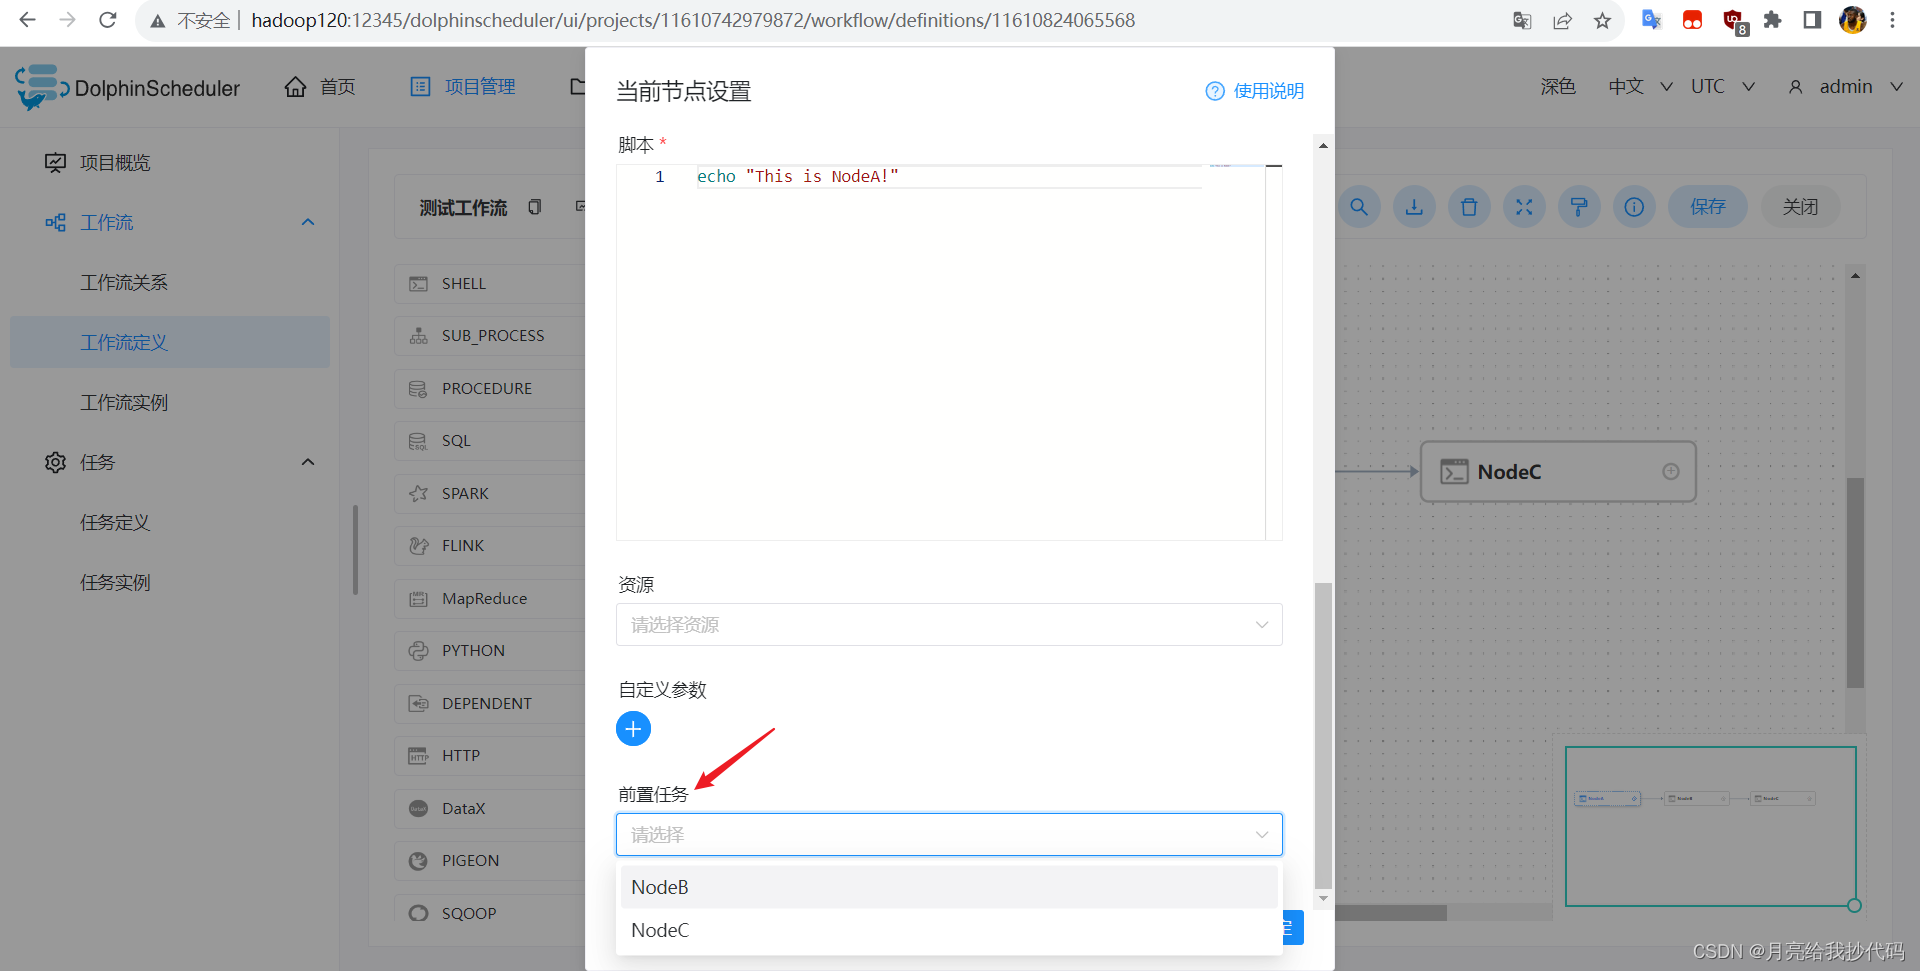Select SPARK task type
Image resolution: width=1920 pixels, height=971 pixels.
pyautogui.click(x=490, y=494)
